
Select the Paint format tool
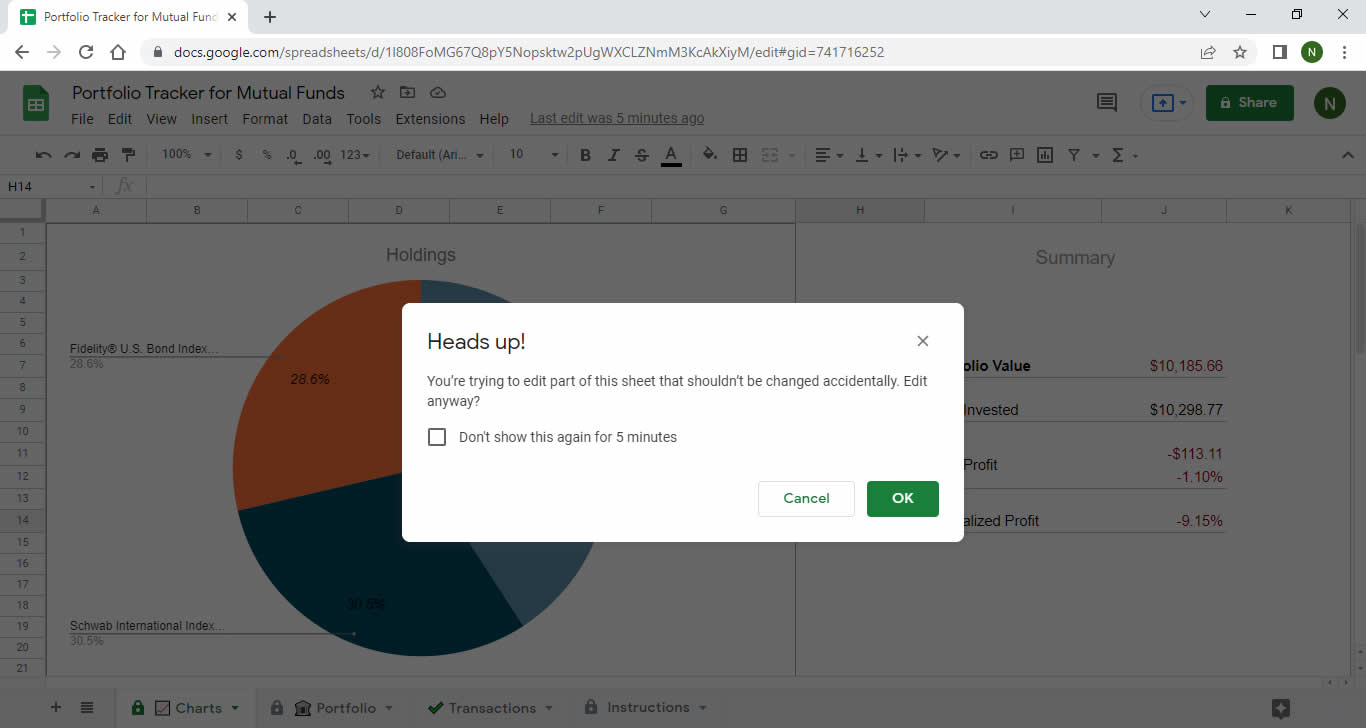(x=128, y=155)
